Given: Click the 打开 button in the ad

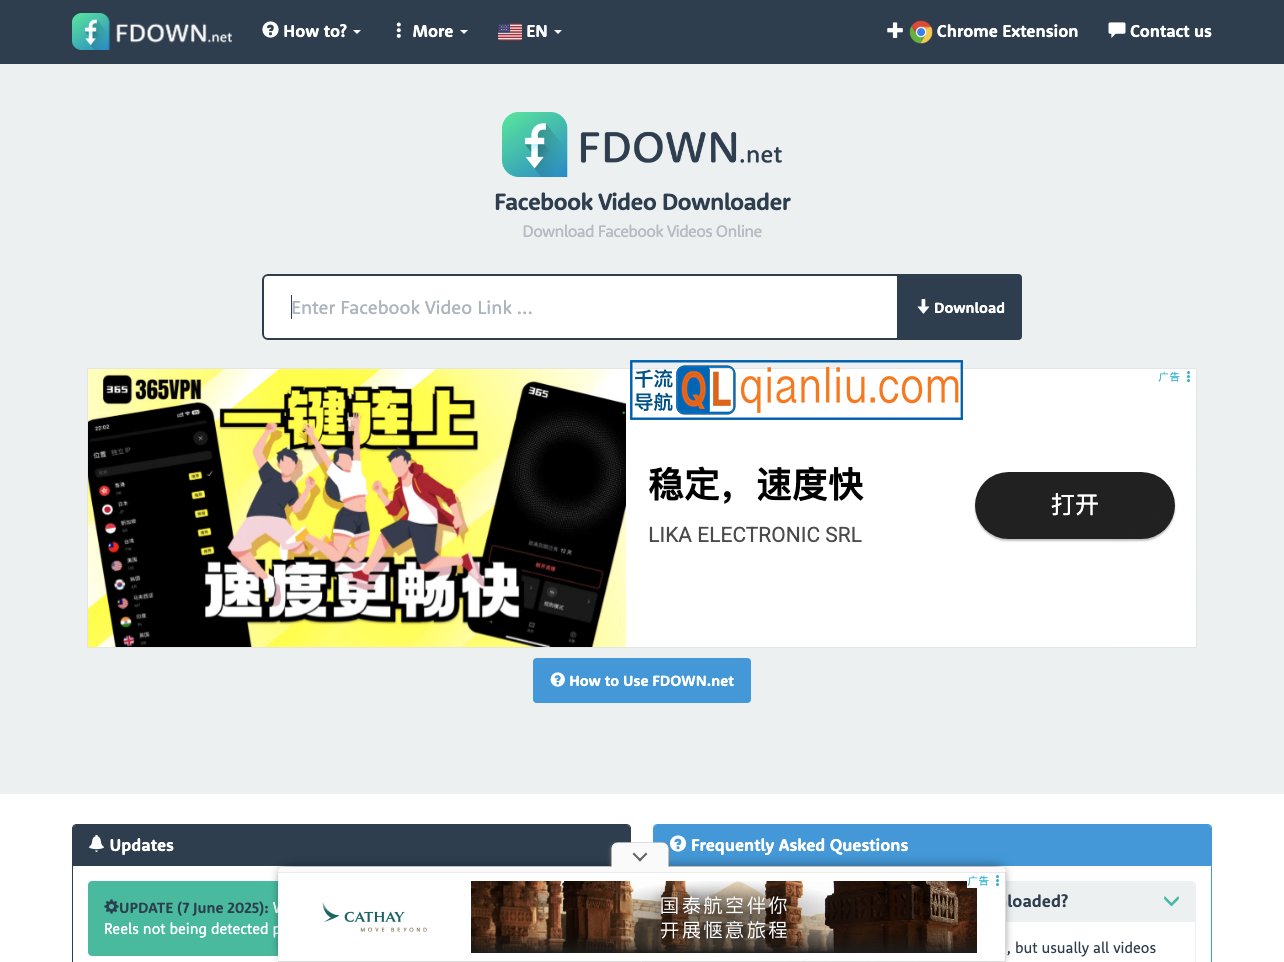Looking at the screenshot, I should (x=1074, y=505).
